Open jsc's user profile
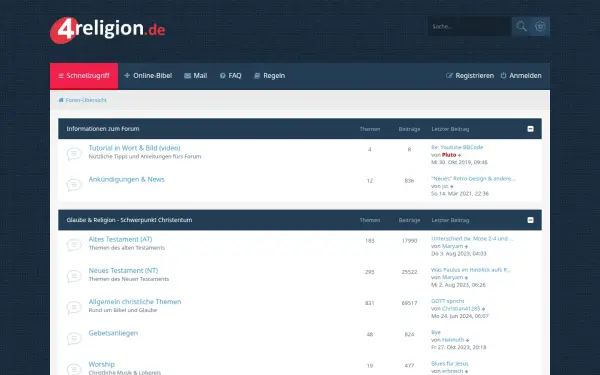This screenshot has height=375, width=600. (445, 186)
